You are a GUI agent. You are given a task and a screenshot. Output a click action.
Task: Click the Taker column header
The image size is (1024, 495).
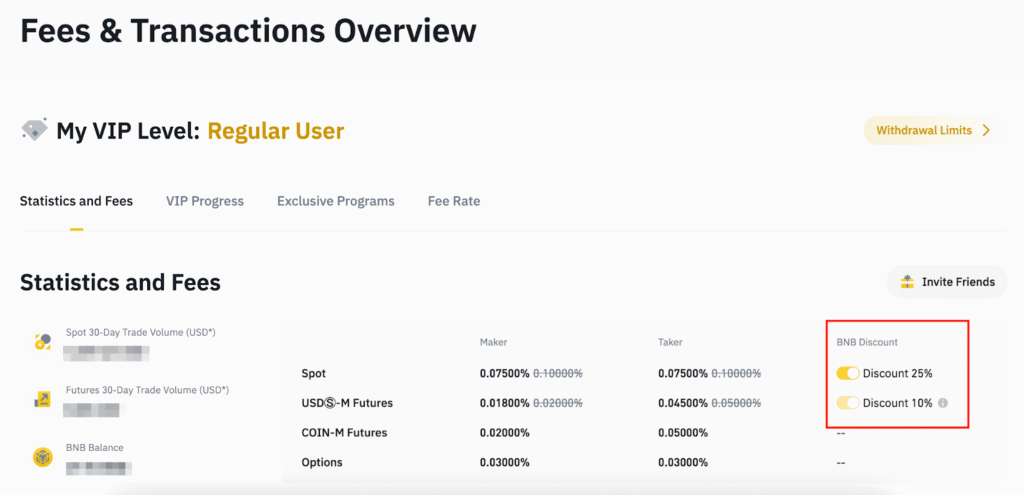(x=671, y=342)
